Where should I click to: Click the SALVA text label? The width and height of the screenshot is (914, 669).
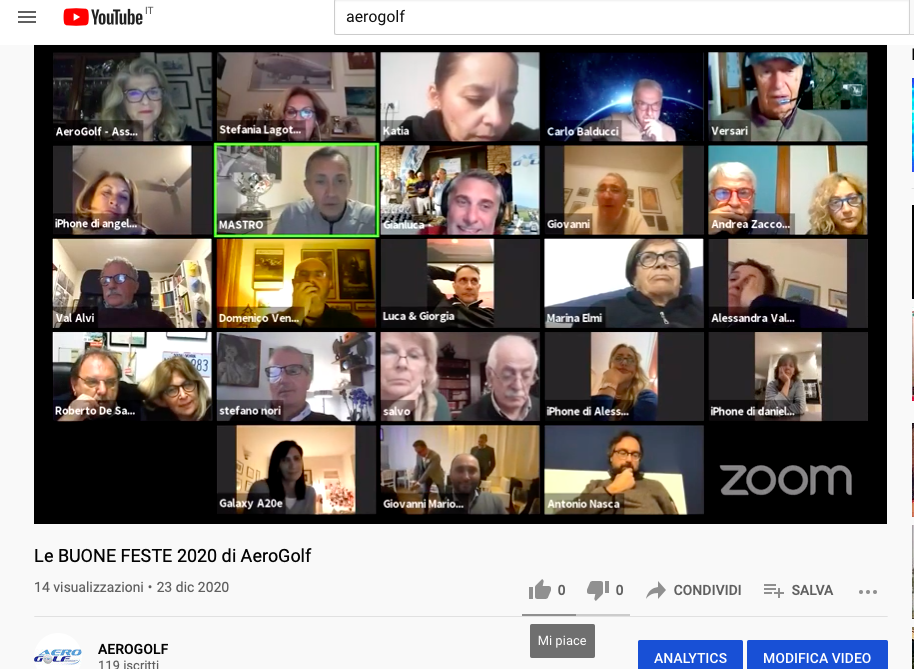pyautogui.click(x=812, y=590)
